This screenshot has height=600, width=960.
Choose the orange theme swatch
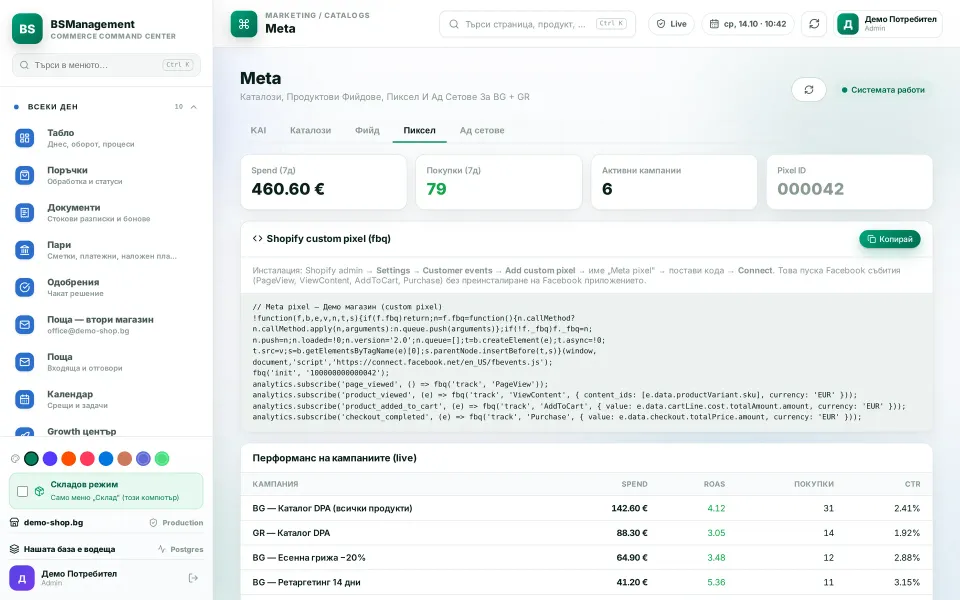pos(69,459)
